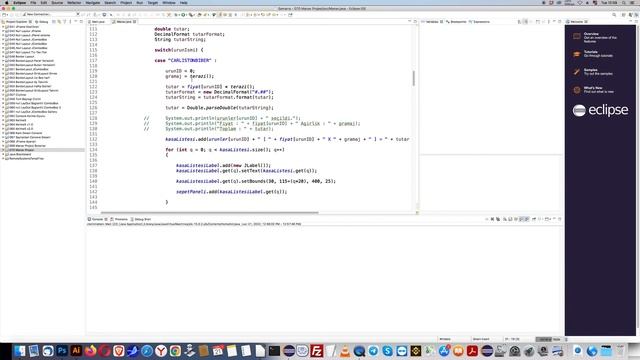640x360 pixels.
Task: Open the Refactor menu
Action: [x=74, y=2]
